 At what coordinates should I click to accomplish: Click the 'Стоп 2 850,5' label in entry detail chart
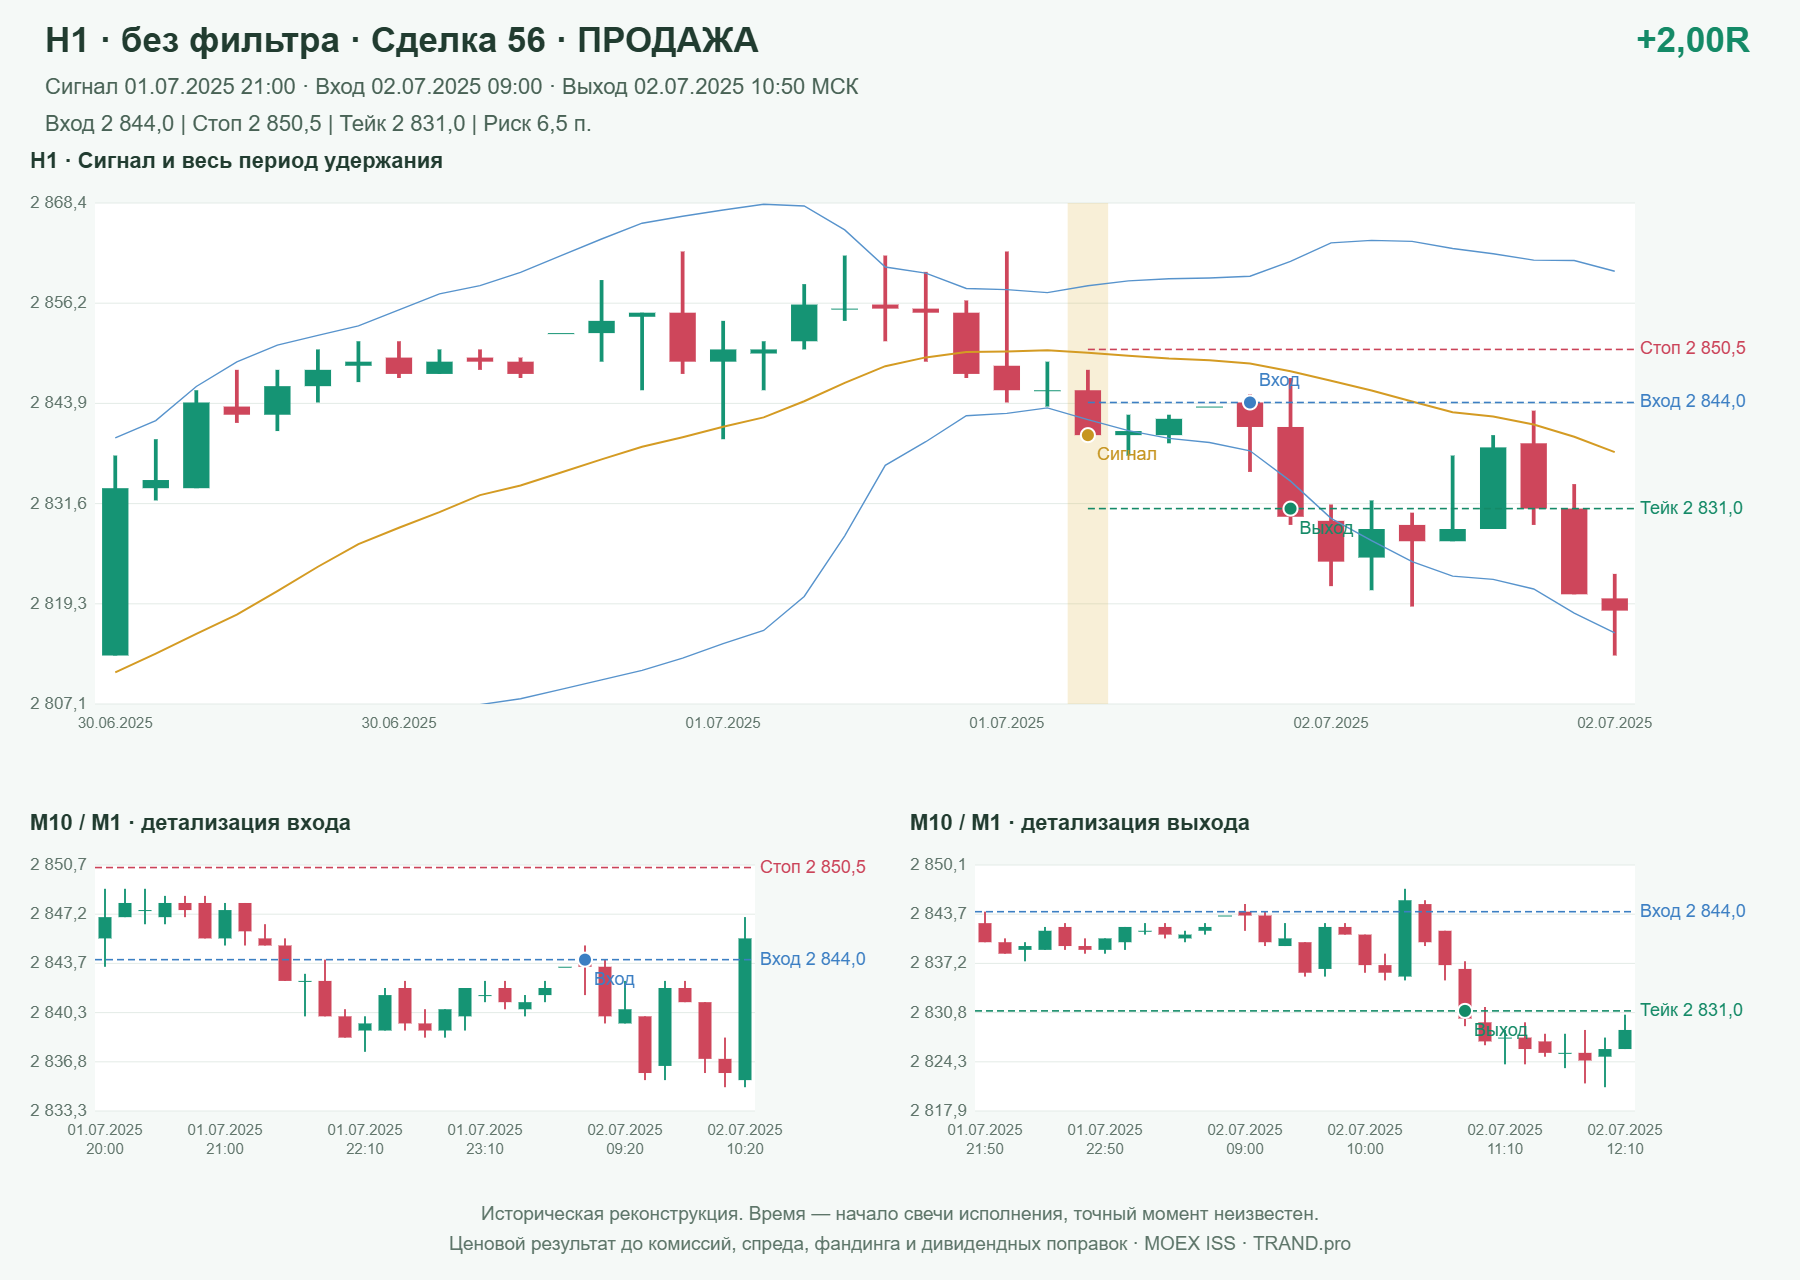813,867
